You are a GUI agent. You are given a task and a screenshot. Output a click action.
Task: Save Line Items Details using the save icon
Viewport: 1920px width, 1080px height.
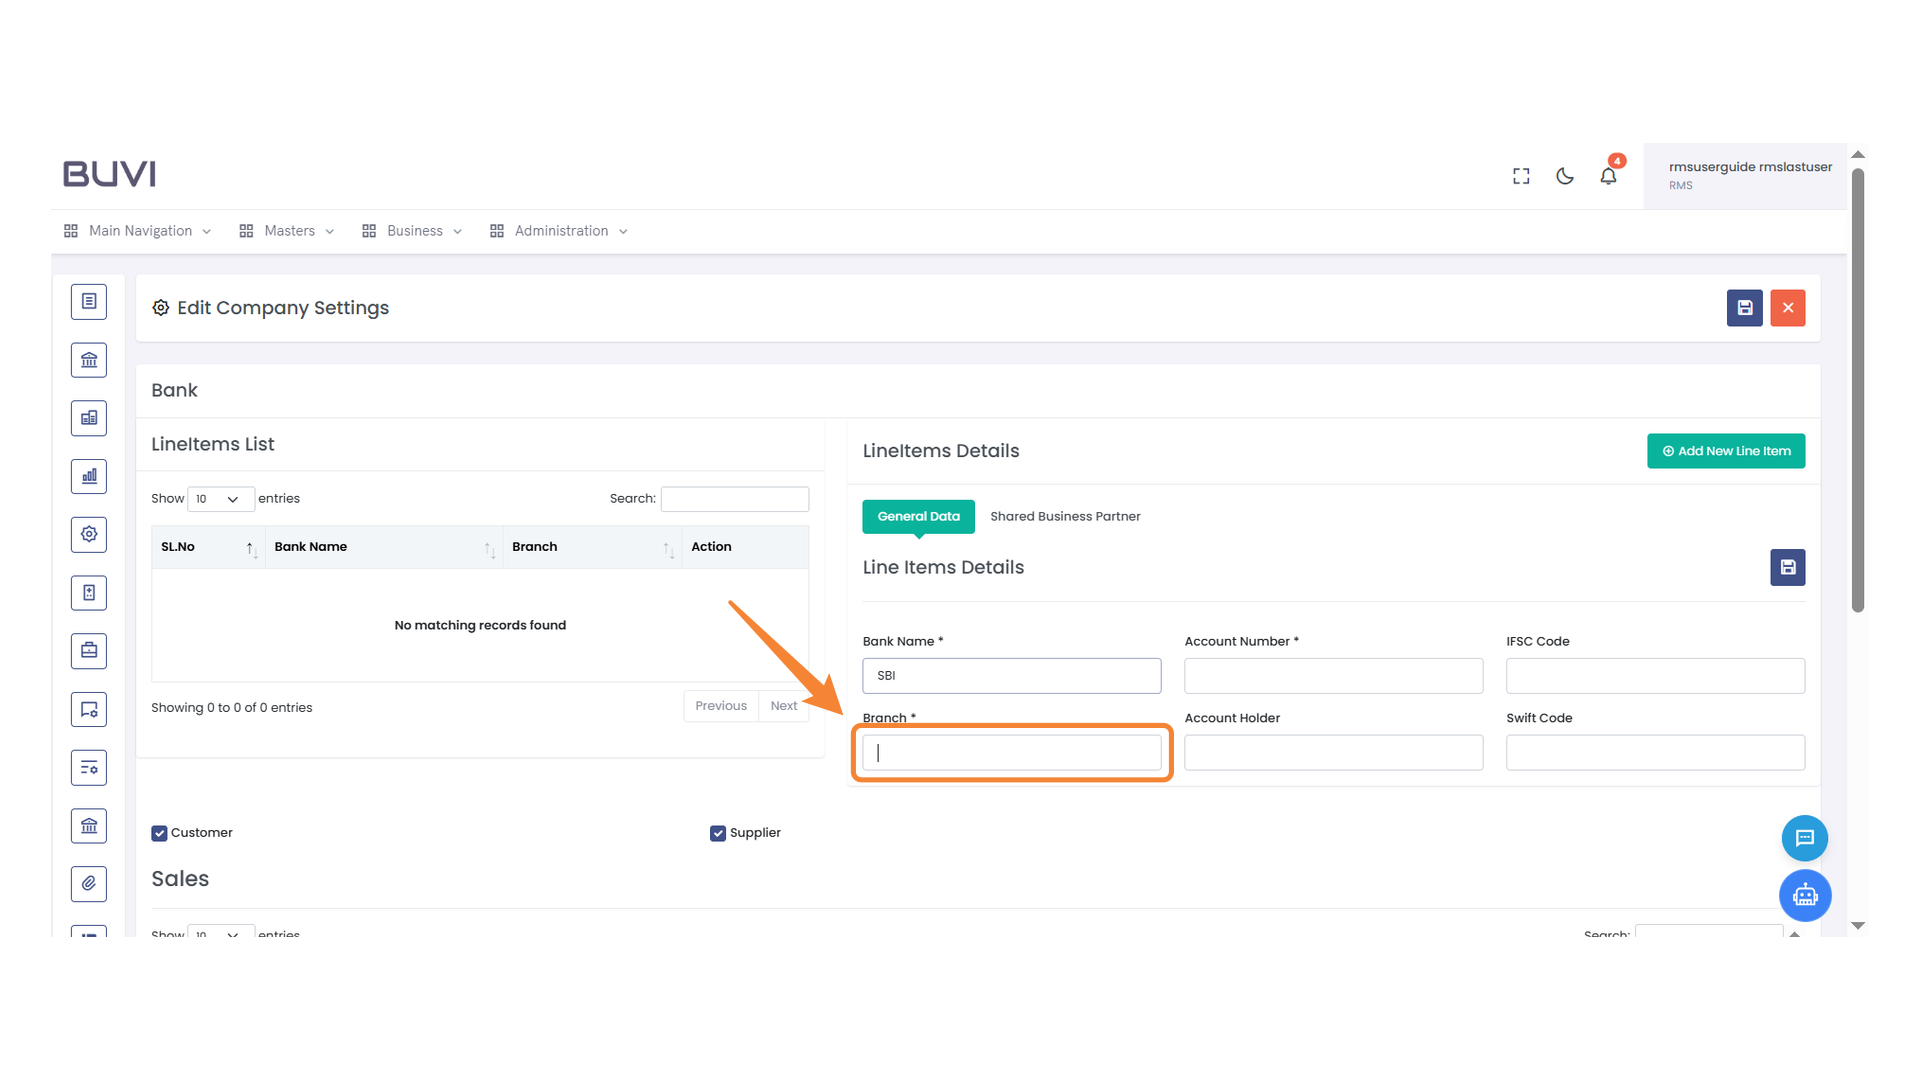1787,567
